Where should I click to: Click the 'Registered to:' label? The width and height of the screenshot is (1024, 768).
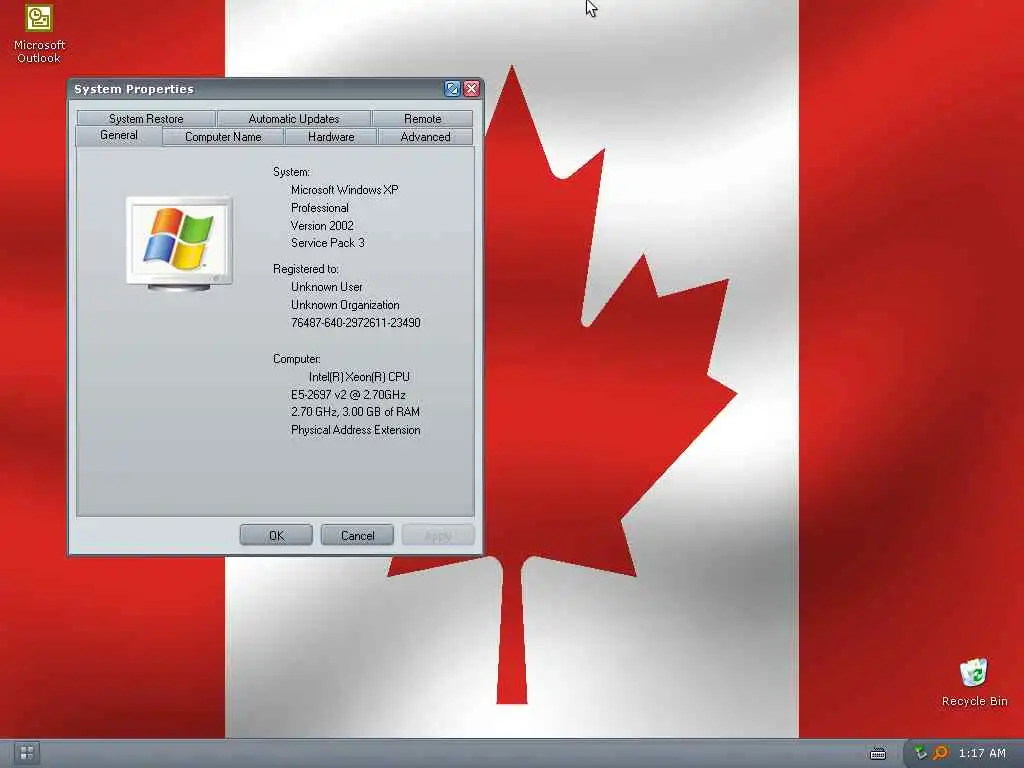pyautogui.click(x=306, y=269)
